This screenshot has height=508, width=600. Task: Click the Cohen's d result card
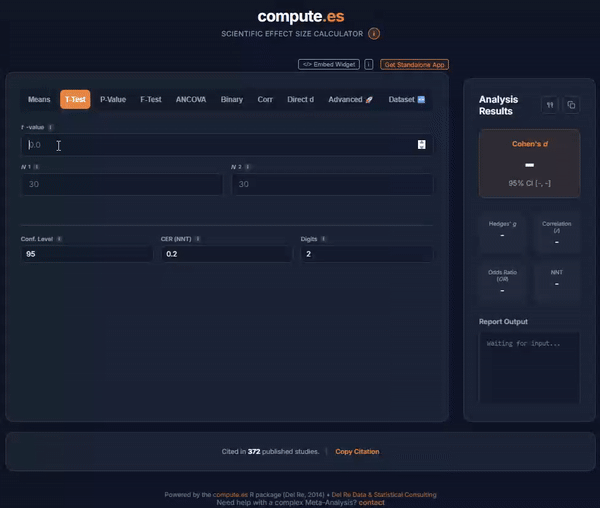coord(529,163)
